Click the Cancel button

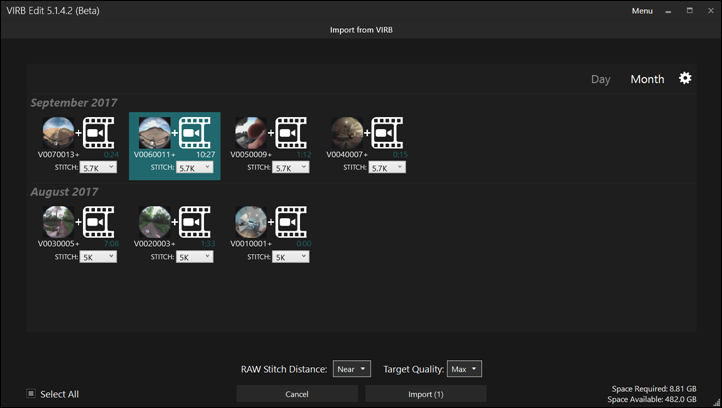297,394
